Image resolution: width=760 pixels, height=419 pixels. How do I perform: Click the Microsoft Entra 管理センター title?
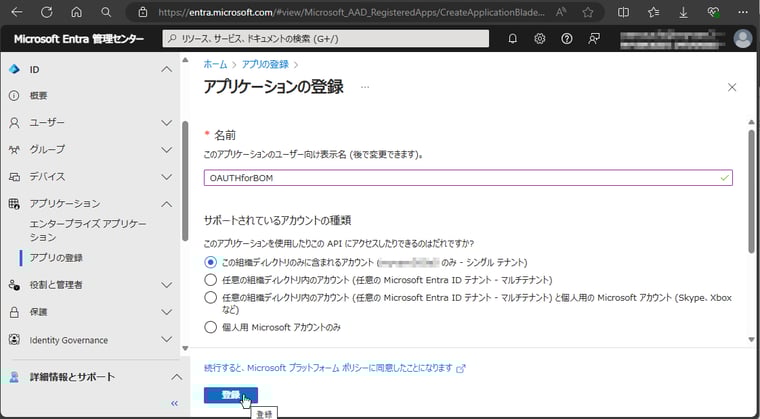point(79,39)
